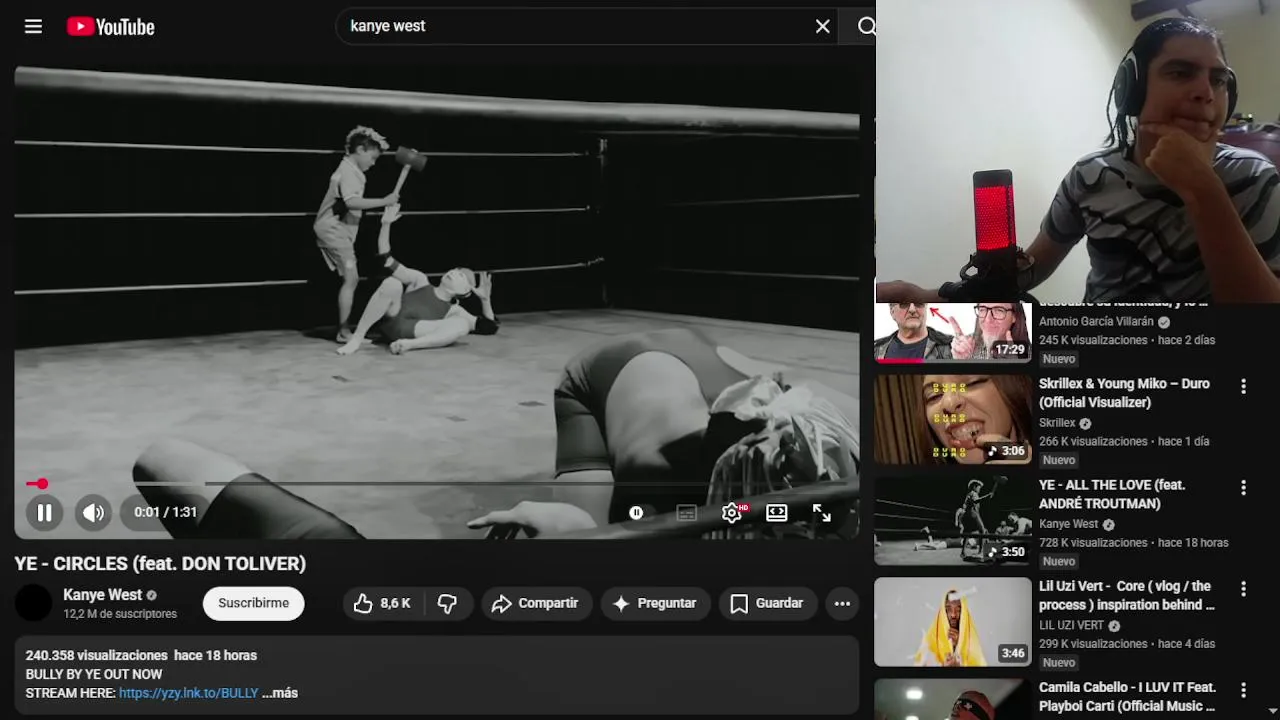Pause the video playback
Image resolution: width=1280 pixels, height=720 pixels.
click(x=45, y=513)
